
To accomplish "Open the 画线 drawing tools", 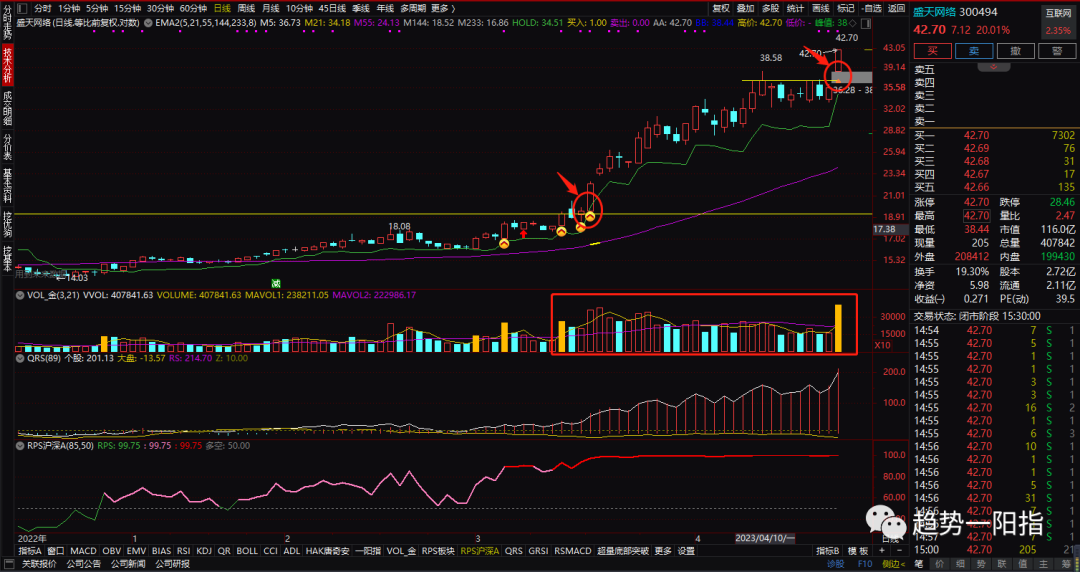I will (x=820, y=8).
